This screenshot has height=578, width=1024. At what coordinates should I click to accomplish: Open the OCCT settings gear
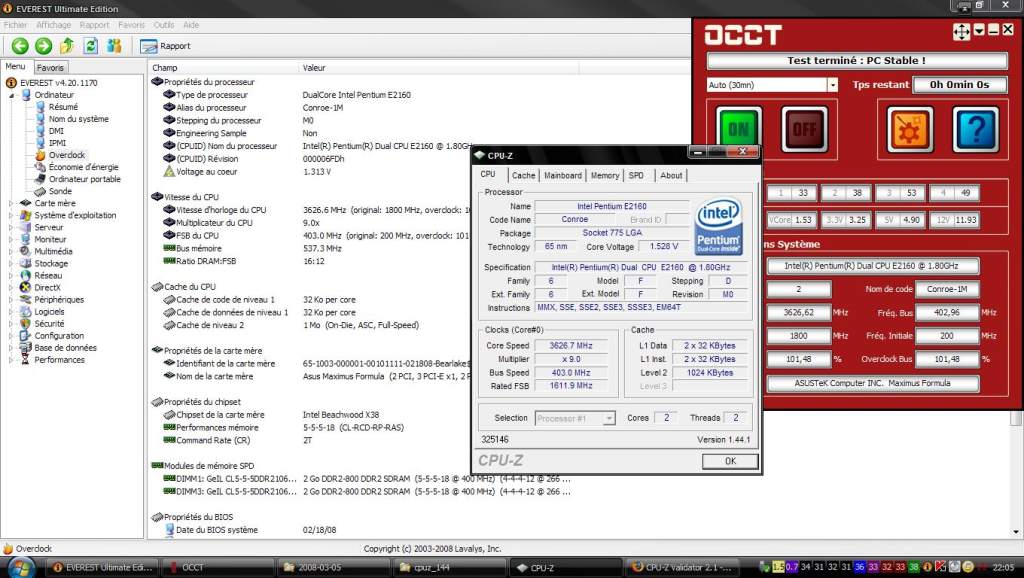tap(910, 129)
